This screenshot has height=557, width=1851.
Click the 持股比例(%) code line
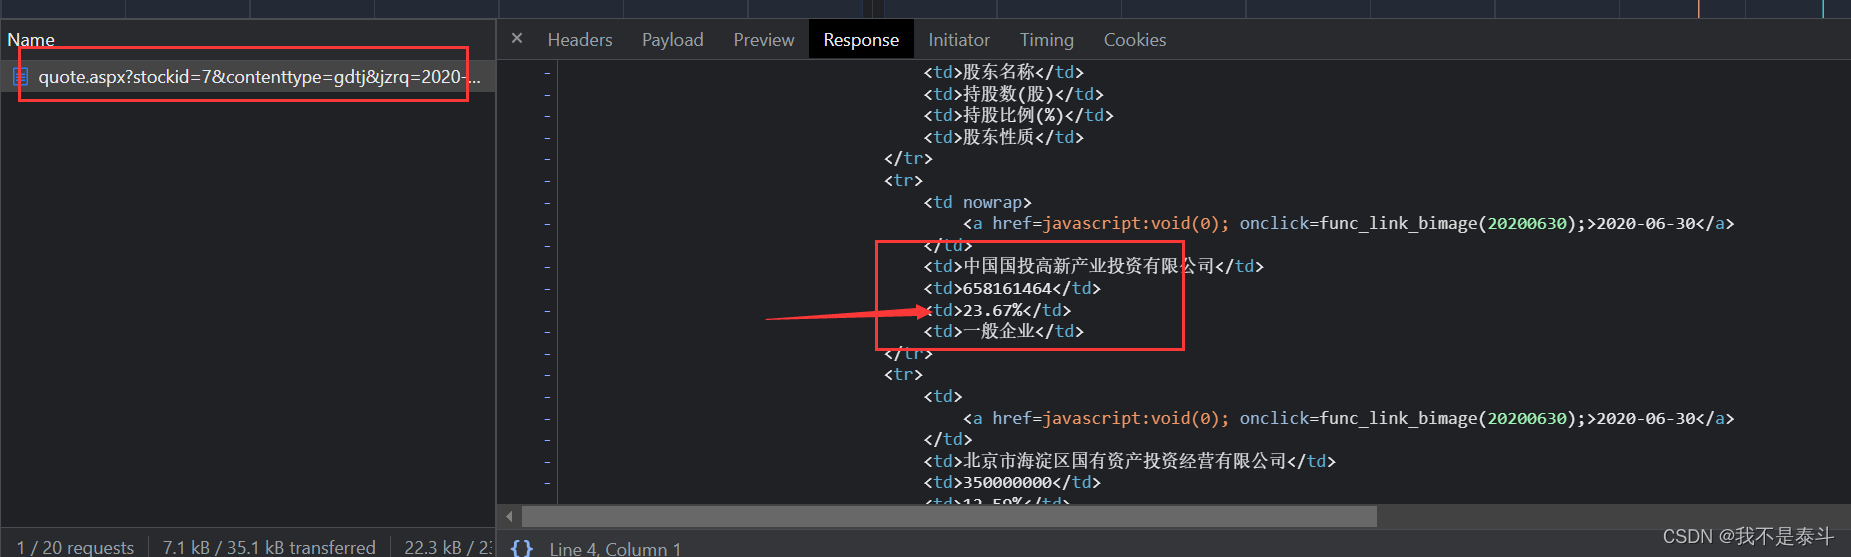point(1018,115)
